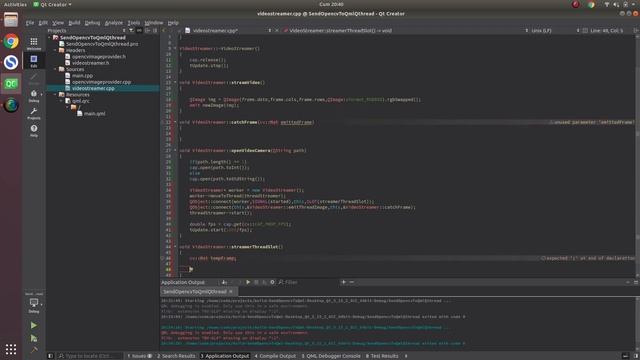Click the Build project hammer icon
The image size is (640, 360).
(34, 349)
